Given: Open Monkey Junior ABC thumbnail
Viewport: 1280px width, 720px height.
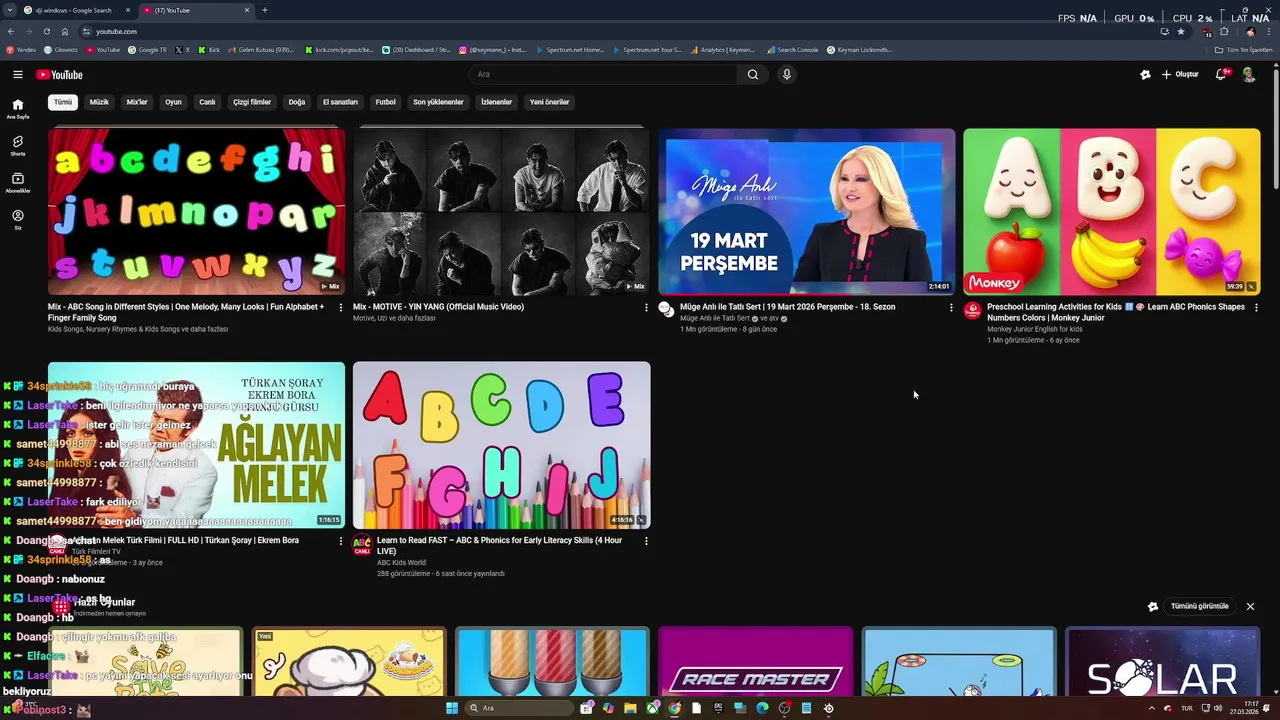Looking at the screenshot, I should (x=1111, y=211).
